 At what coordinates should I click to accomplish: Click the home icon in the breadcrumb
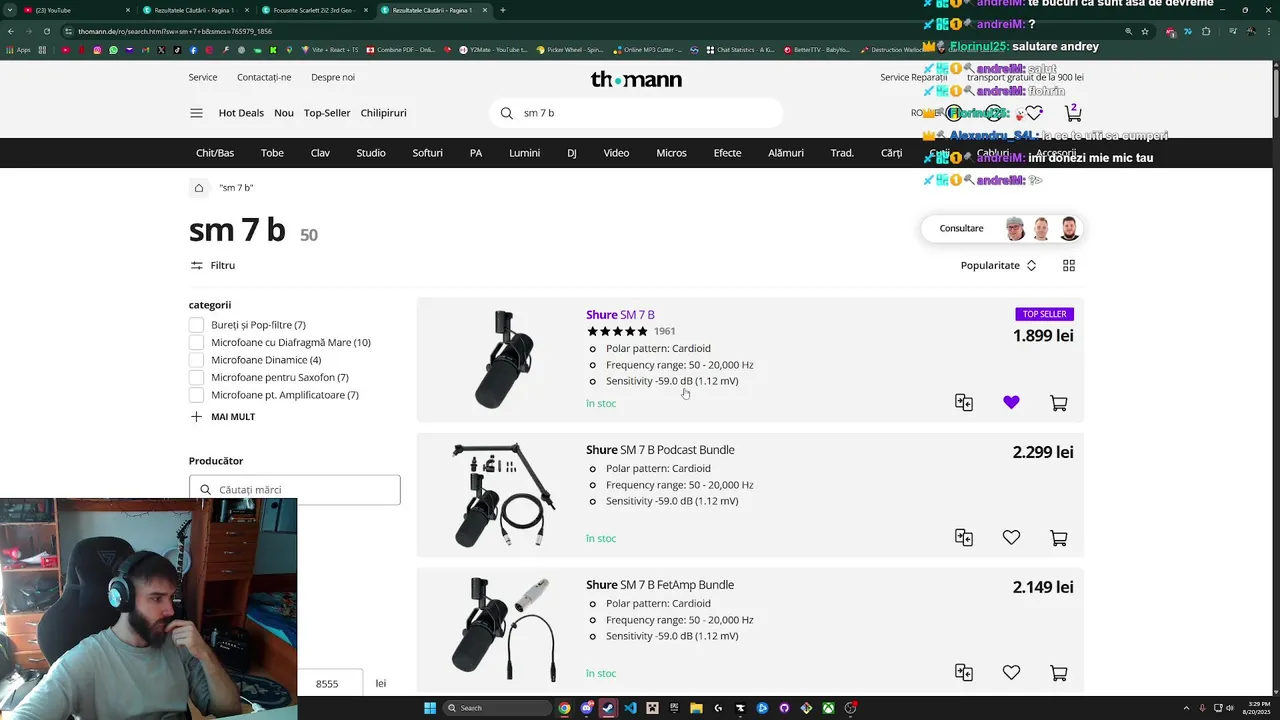199,188
